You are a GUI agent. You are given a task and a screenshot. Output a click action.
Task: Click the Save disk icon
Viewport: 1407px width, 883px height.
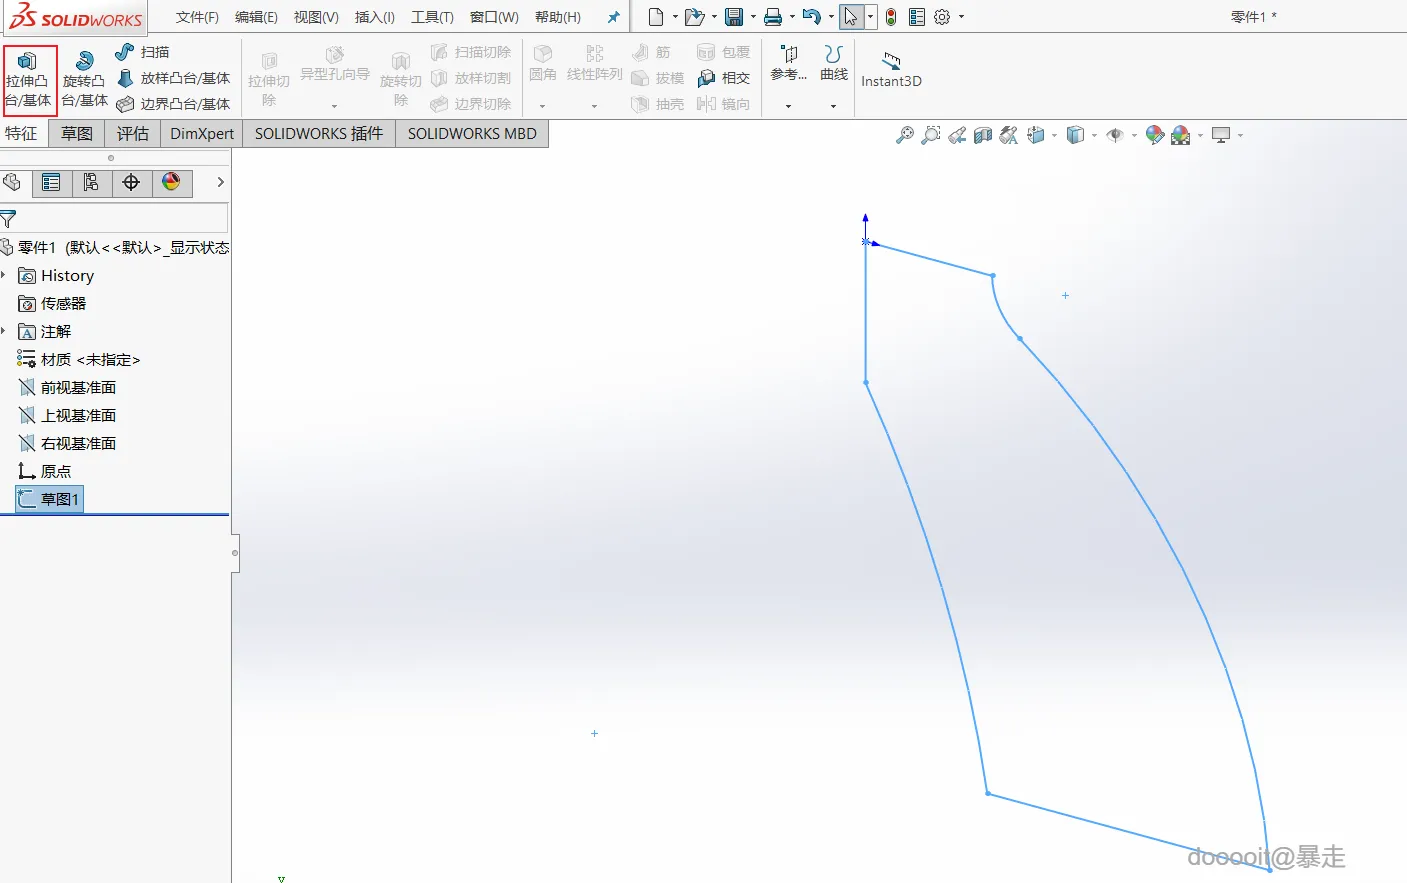pyautogui.click(x=734, y=17)
